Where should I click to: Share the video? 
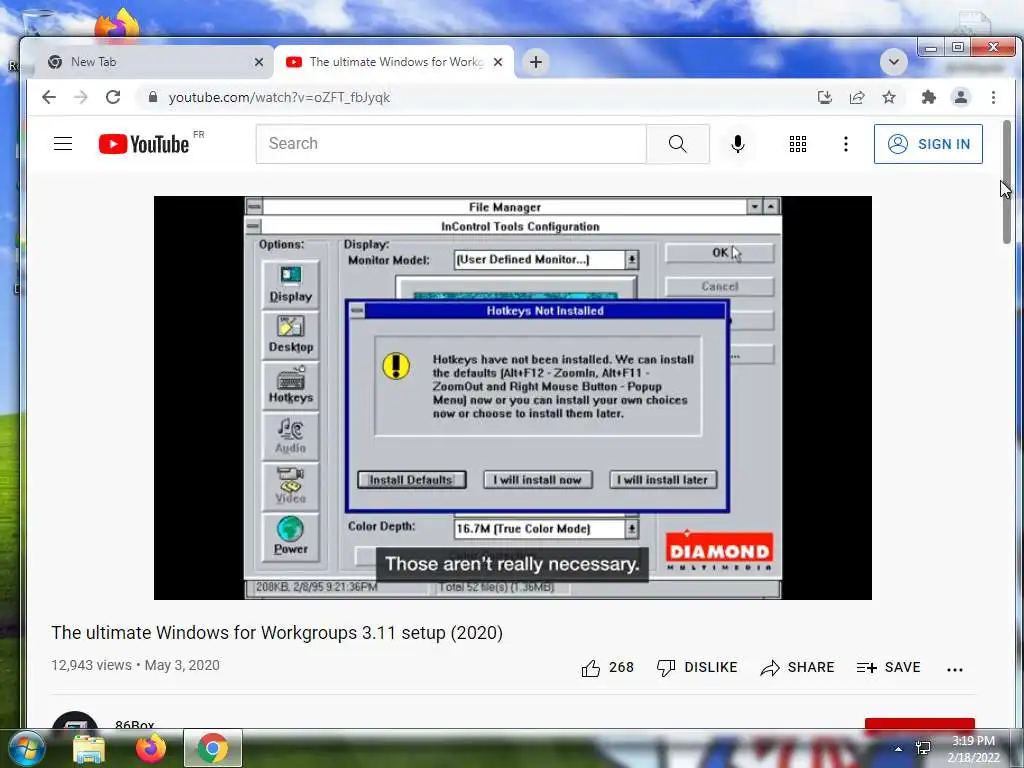(x=797, y=667)
